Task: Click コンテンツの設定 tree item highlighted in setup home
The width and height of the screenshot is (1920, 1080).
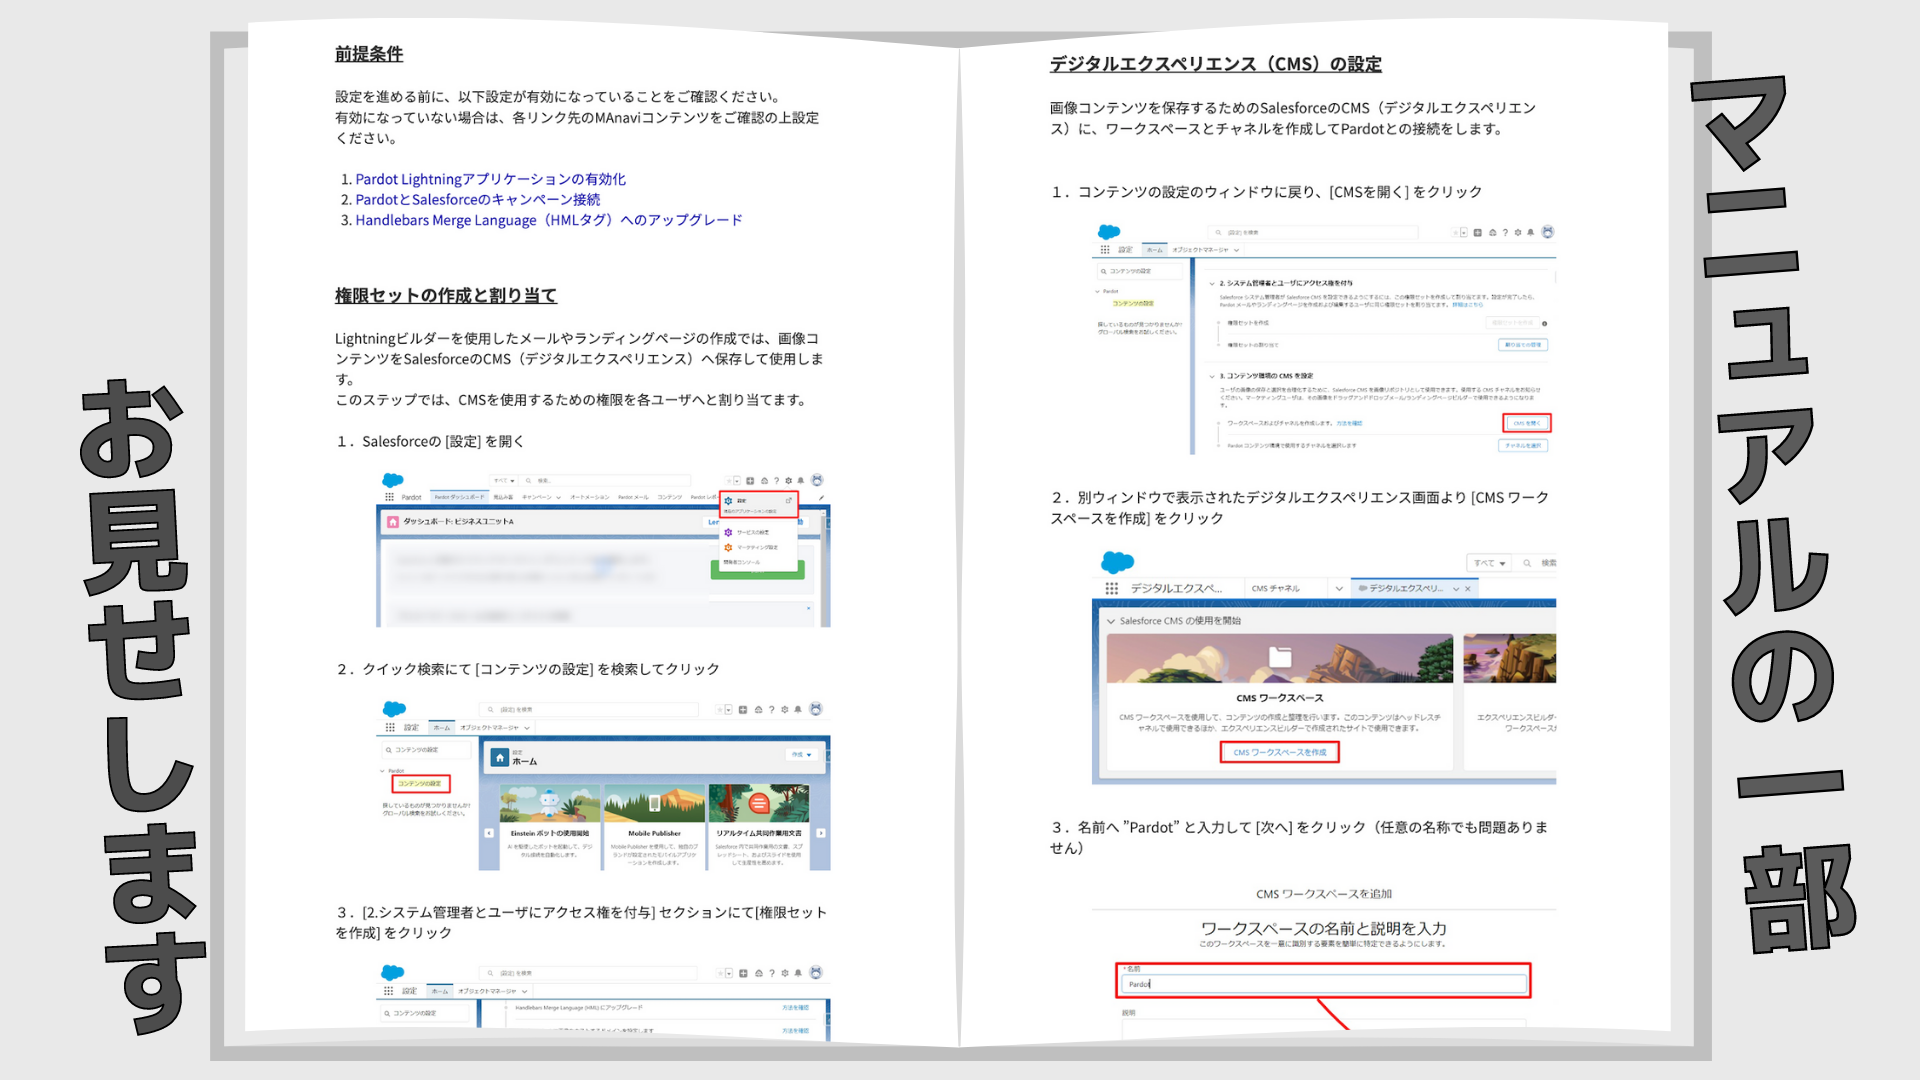Action: [421, 784]
